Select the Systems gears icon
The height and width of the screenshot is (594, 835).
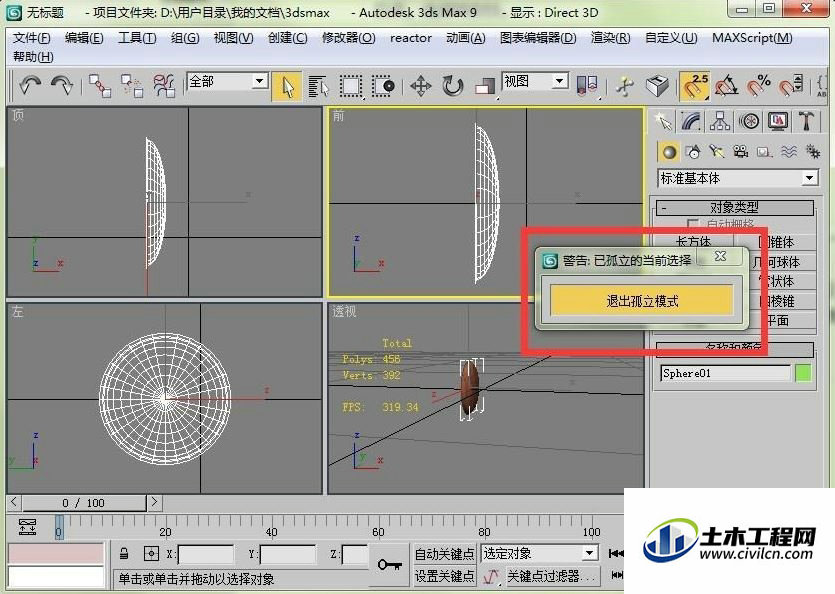coord(813,152)
